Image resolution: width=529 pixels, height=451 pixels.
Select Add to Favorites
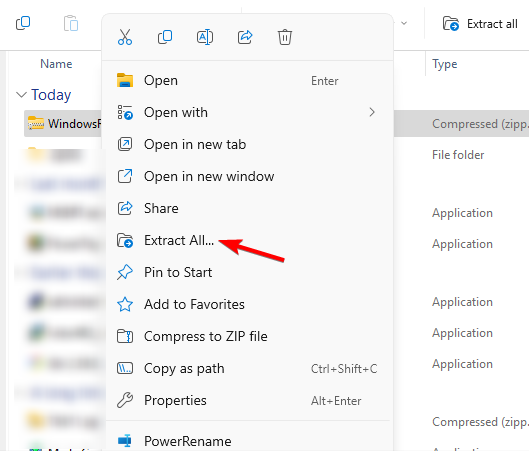pyautogui.click(x=248, y=305)
